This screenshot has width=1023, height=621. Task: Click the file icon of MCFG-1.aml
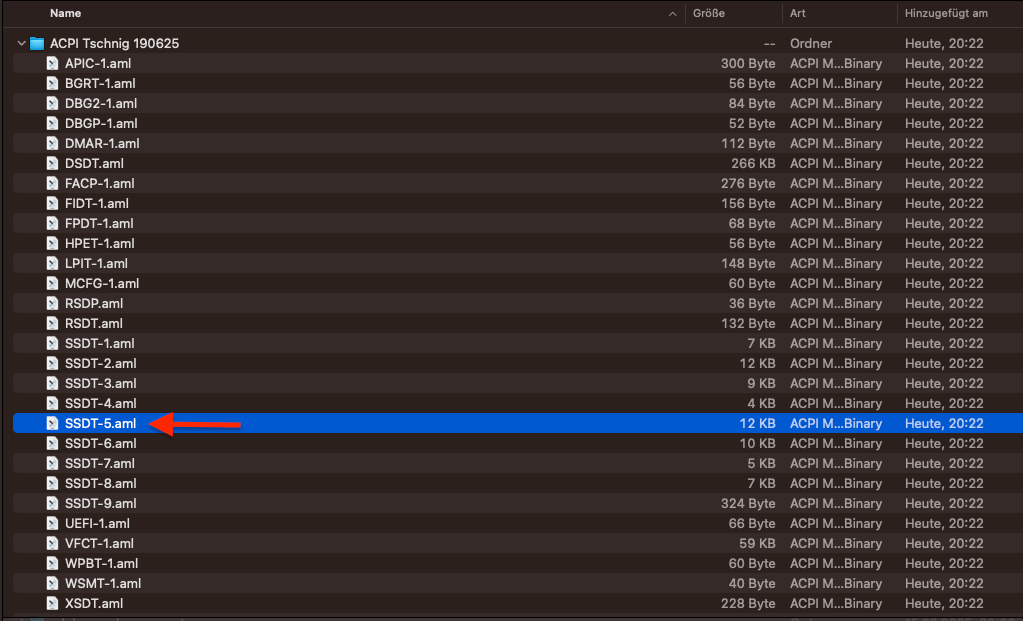(52, 283)
